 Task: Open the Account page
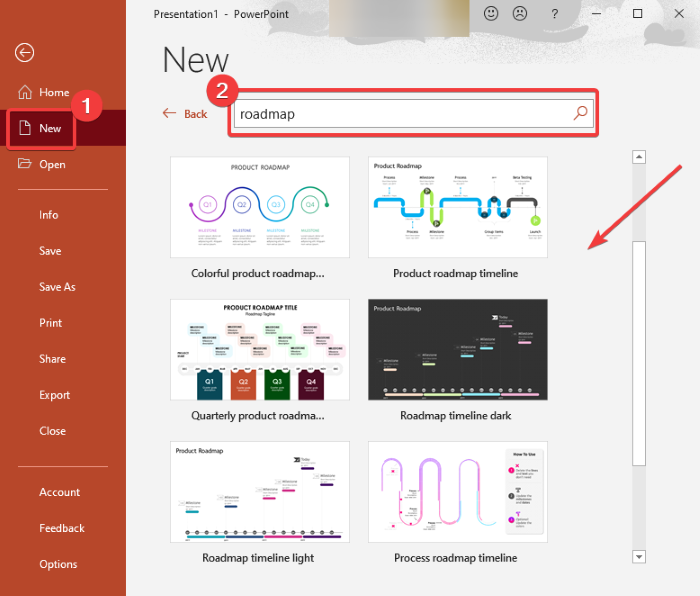(59, 492)
